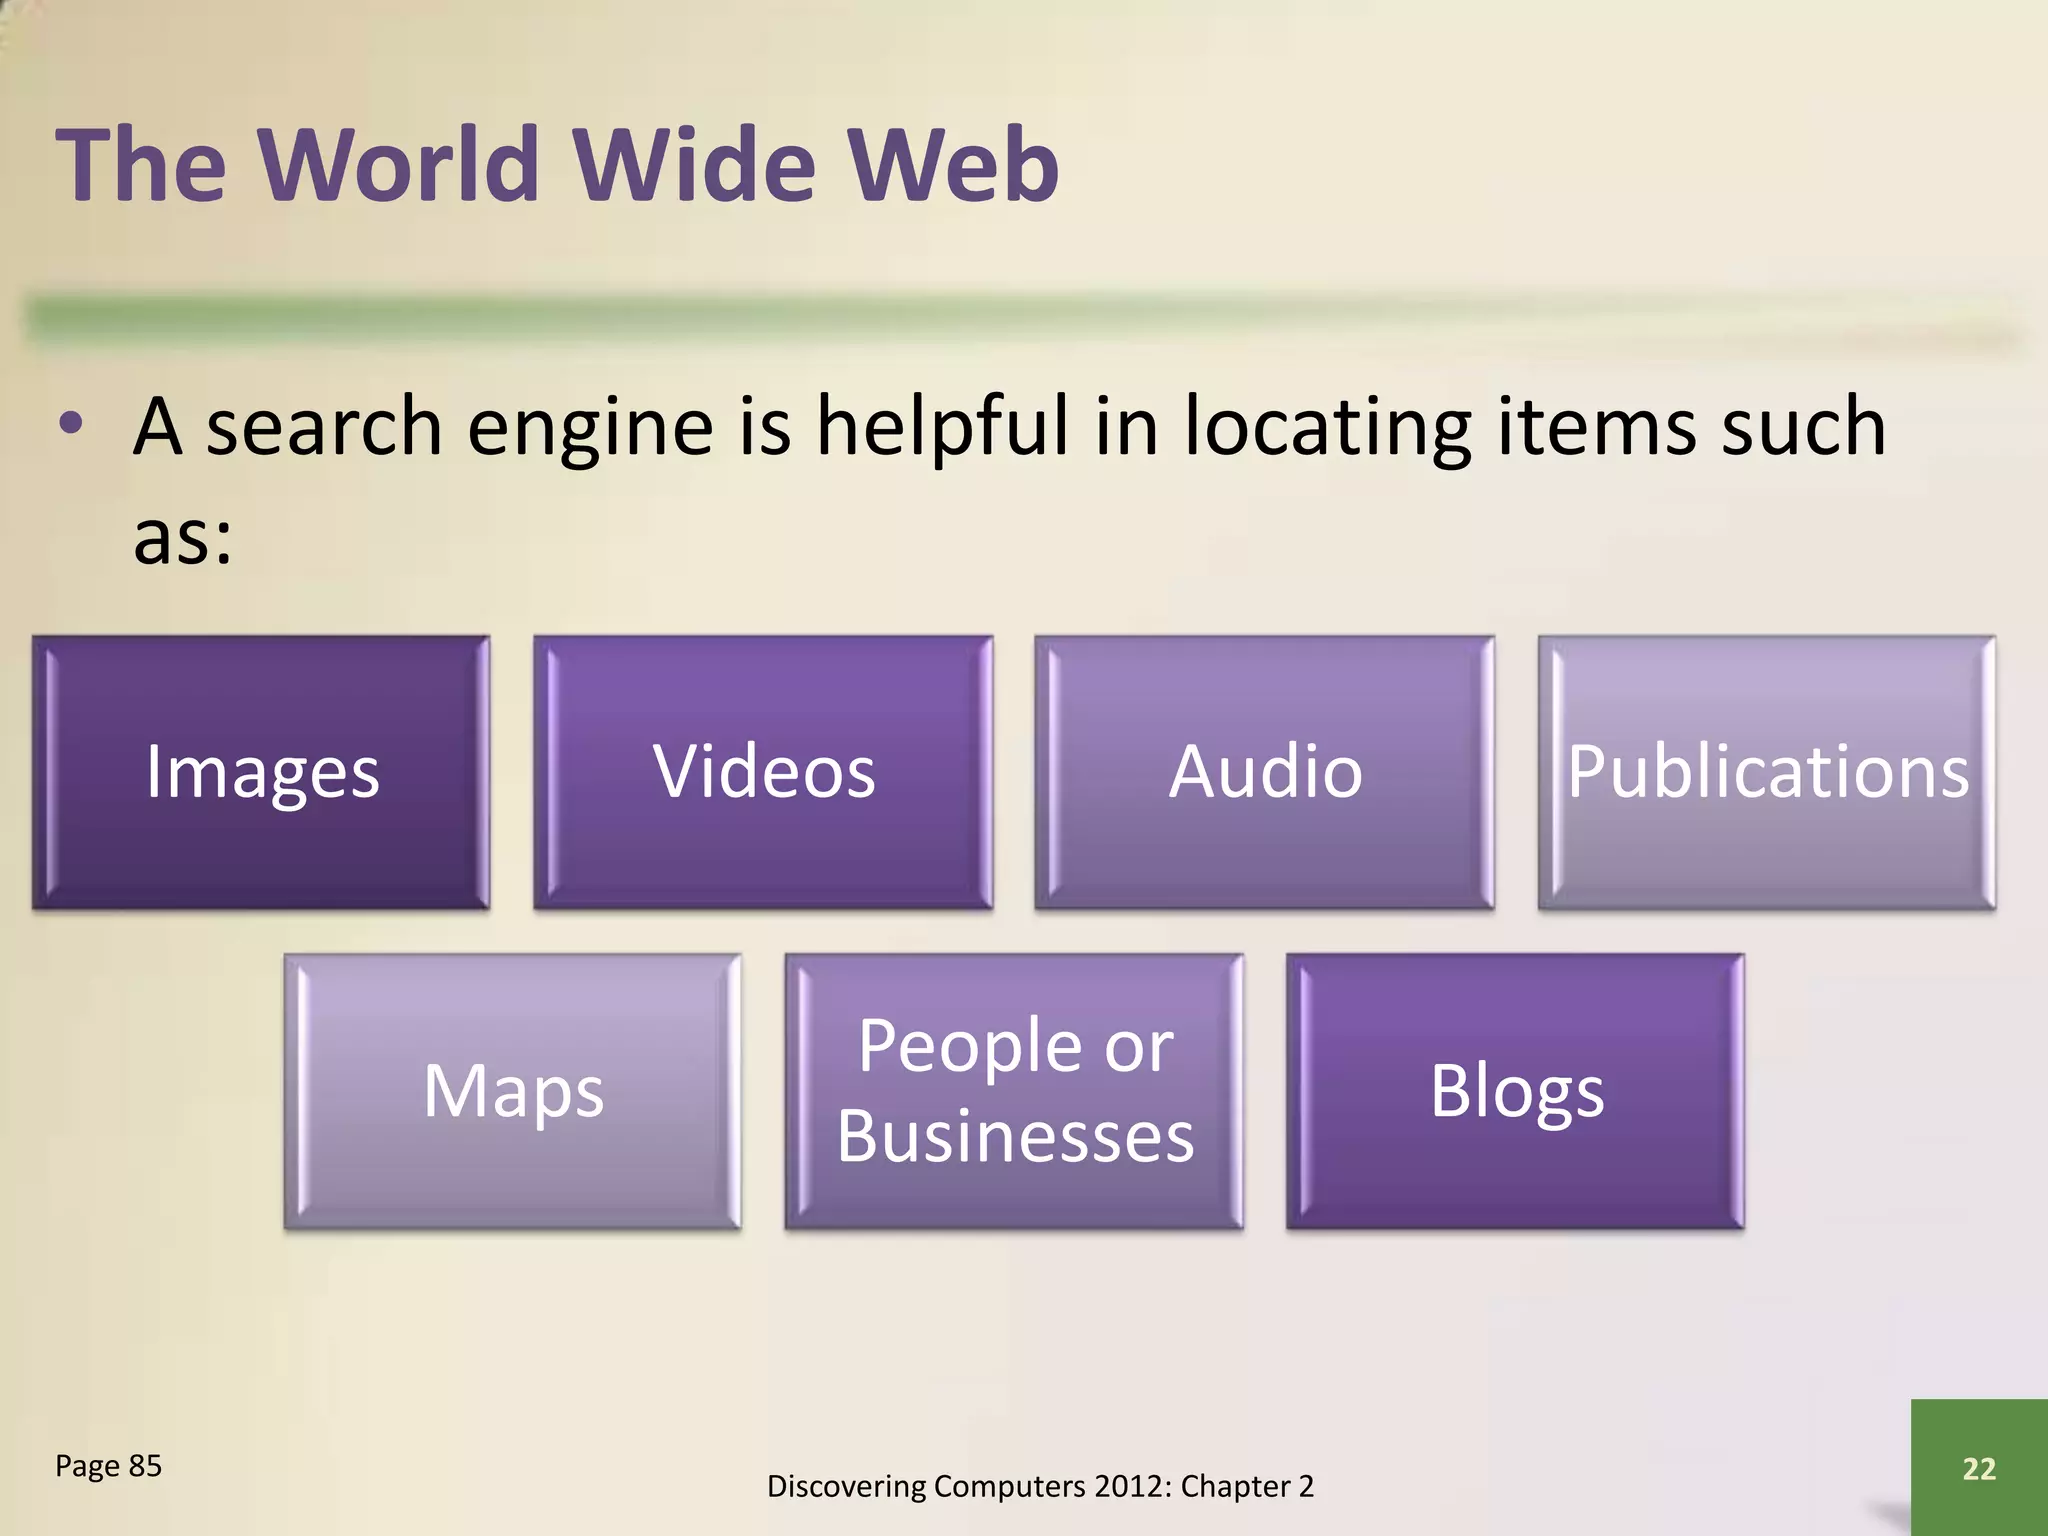
Task: Click the Images box
Action: (261, 772)
